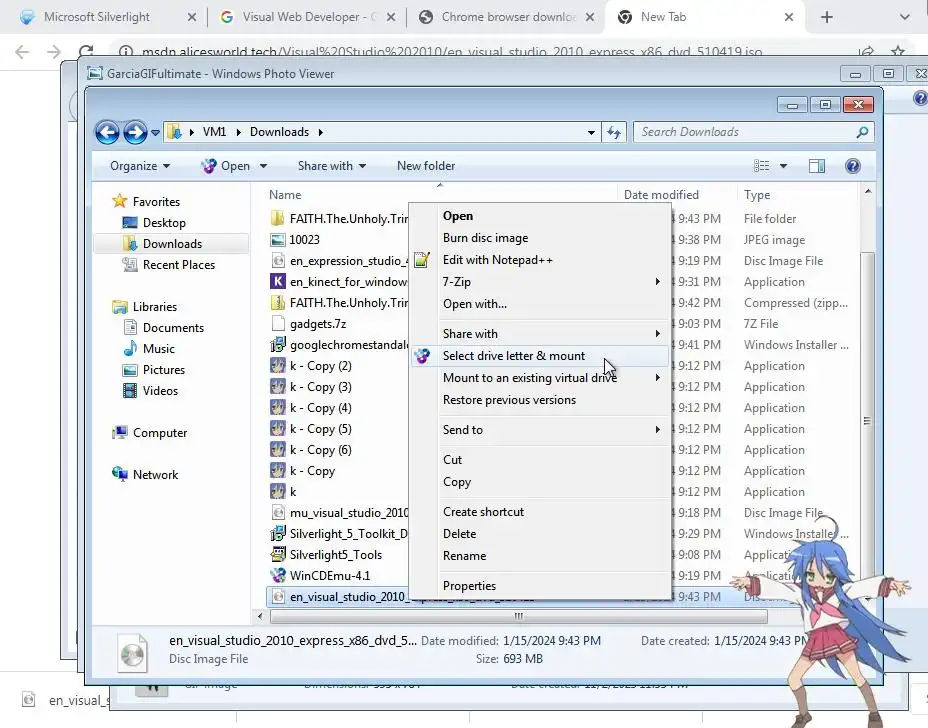Choose Open with... in context menu

pyautogui.click(x=540, y=304)
